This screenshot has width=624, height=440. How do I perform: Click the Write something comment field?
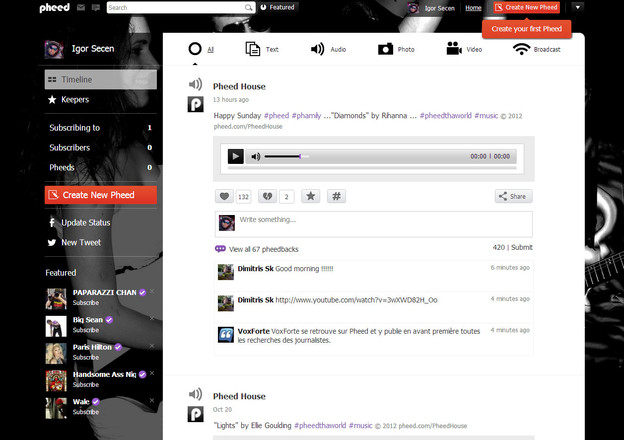point(374,224)
